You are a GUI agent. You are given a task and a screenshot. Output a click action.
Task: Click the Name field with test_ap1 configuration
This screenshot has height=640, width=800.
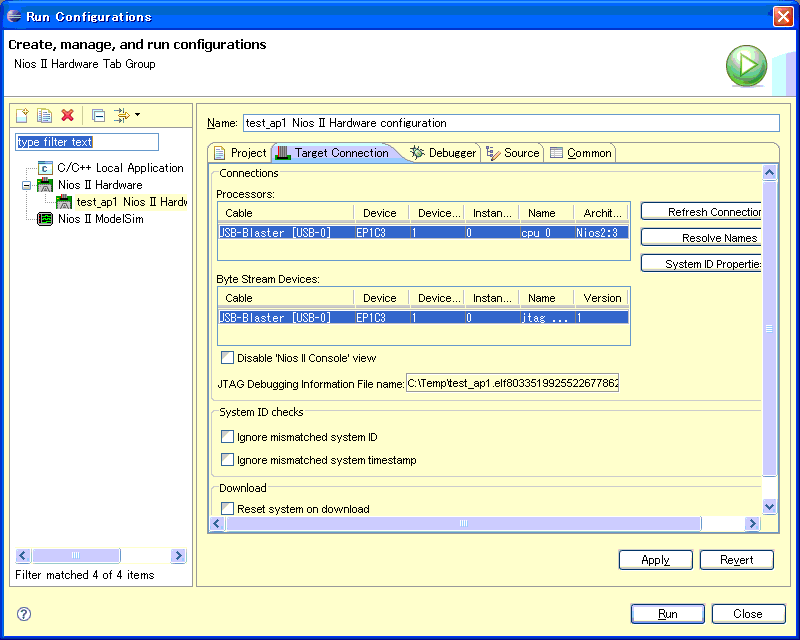[x=511, y=123]
